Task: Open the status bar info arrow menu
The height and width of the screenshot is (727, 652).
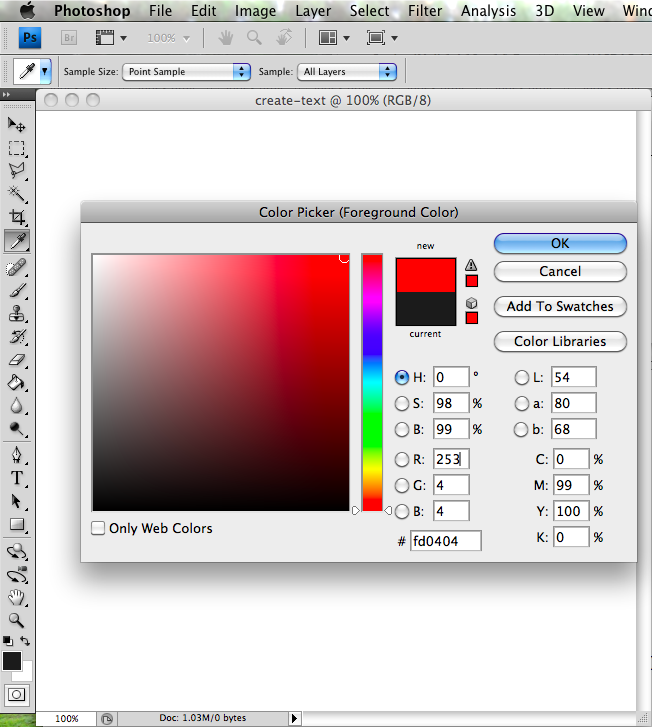Action: click(294, 718)
